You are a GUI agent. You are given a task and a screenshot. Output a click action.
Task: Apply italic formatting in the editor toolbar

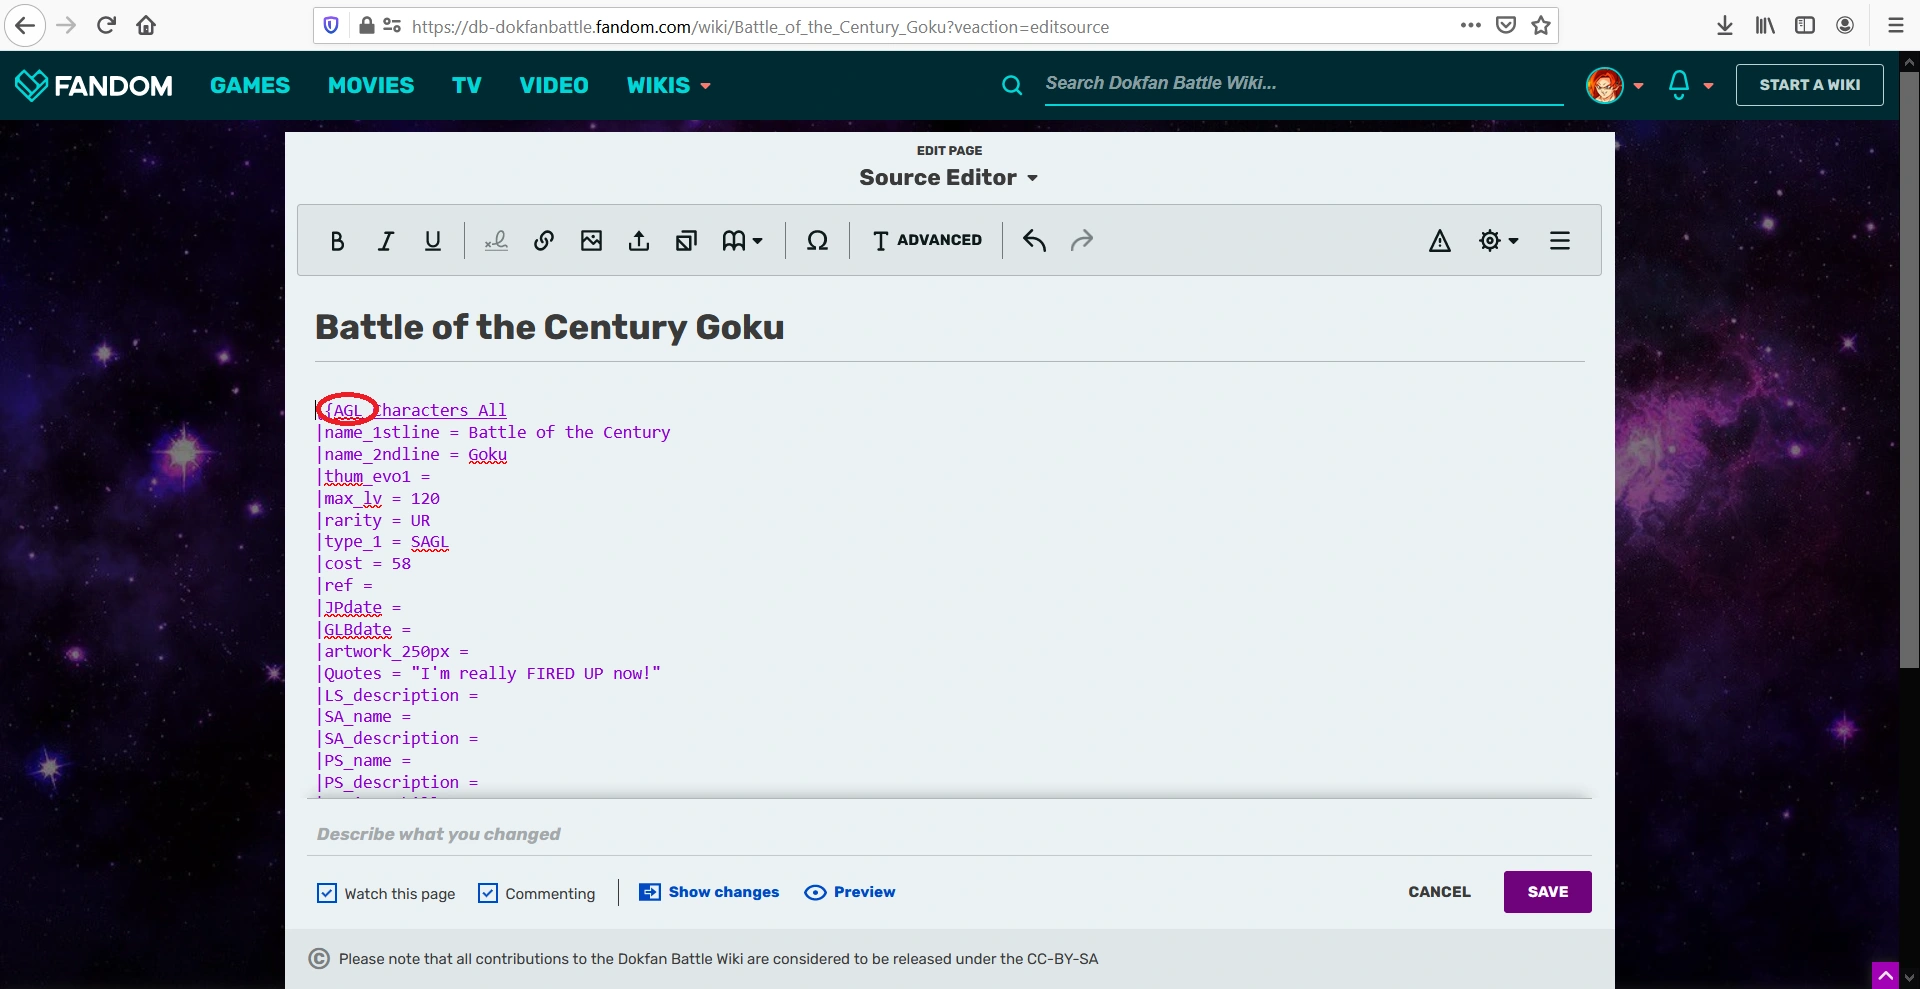(x=385, y=241)
